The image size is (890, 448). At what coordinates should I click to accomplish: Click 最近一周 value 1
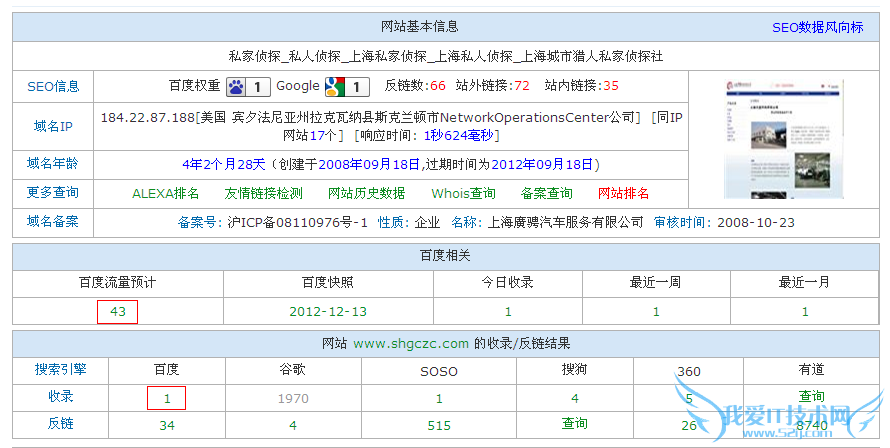(x=656, y=312)
